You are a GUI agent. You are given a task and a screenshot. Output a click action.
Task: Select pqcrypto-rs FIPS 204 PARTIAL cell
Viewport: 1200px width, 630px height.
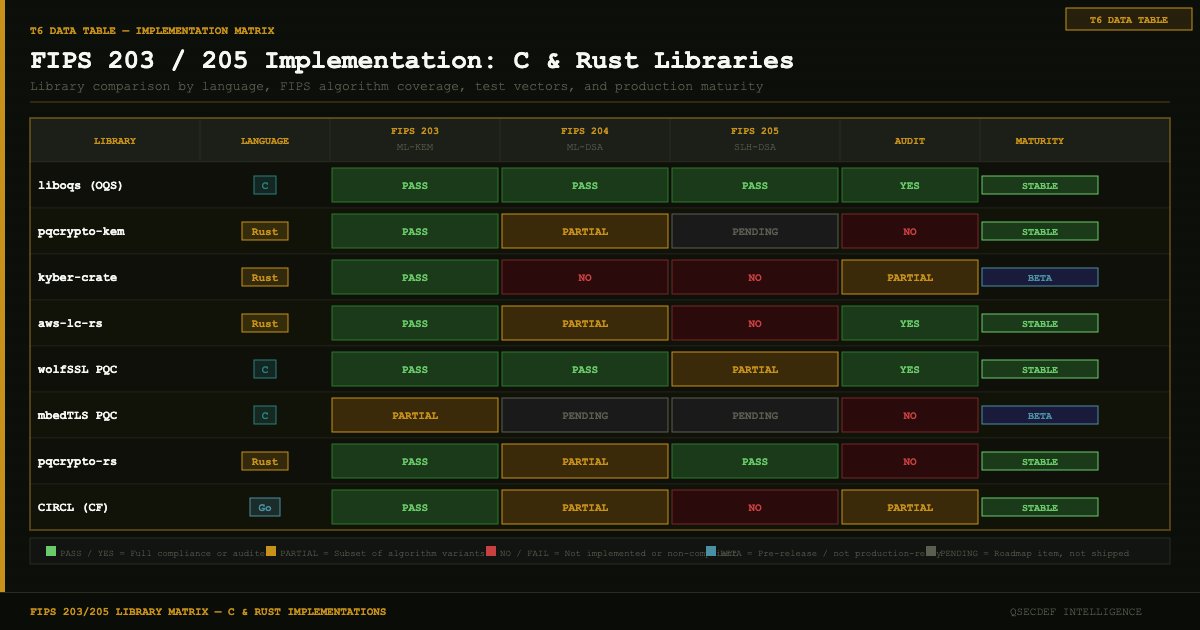point(585,461)
